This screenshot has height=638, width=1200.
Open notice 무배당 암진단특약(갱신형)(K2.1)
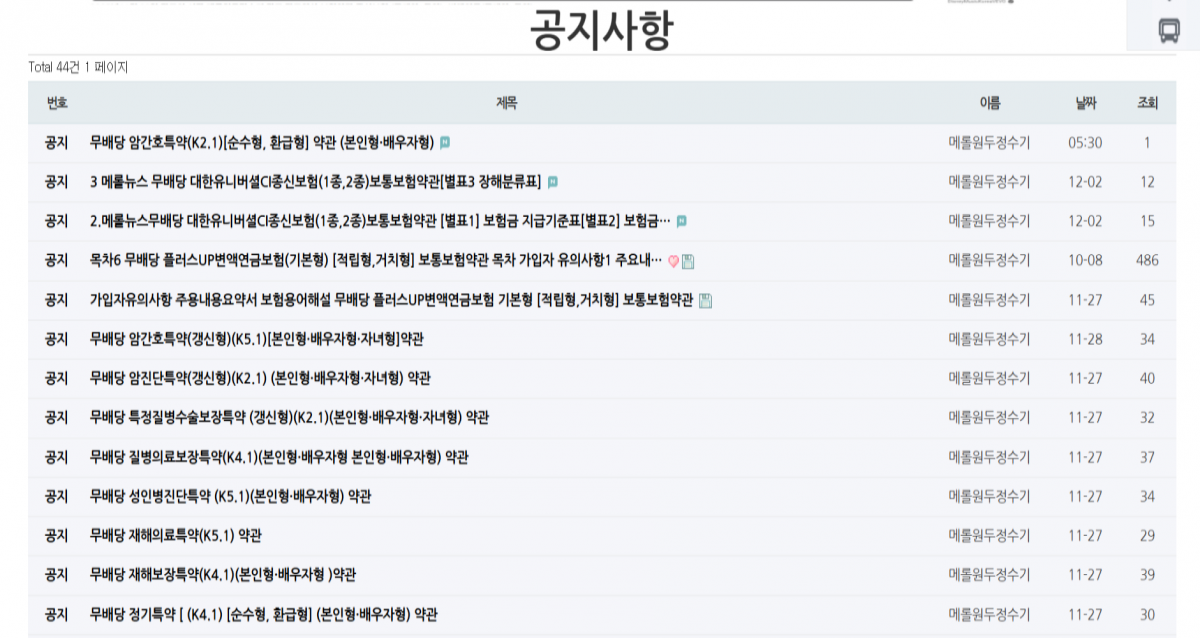pyautogui.click(x=260, y=378)
